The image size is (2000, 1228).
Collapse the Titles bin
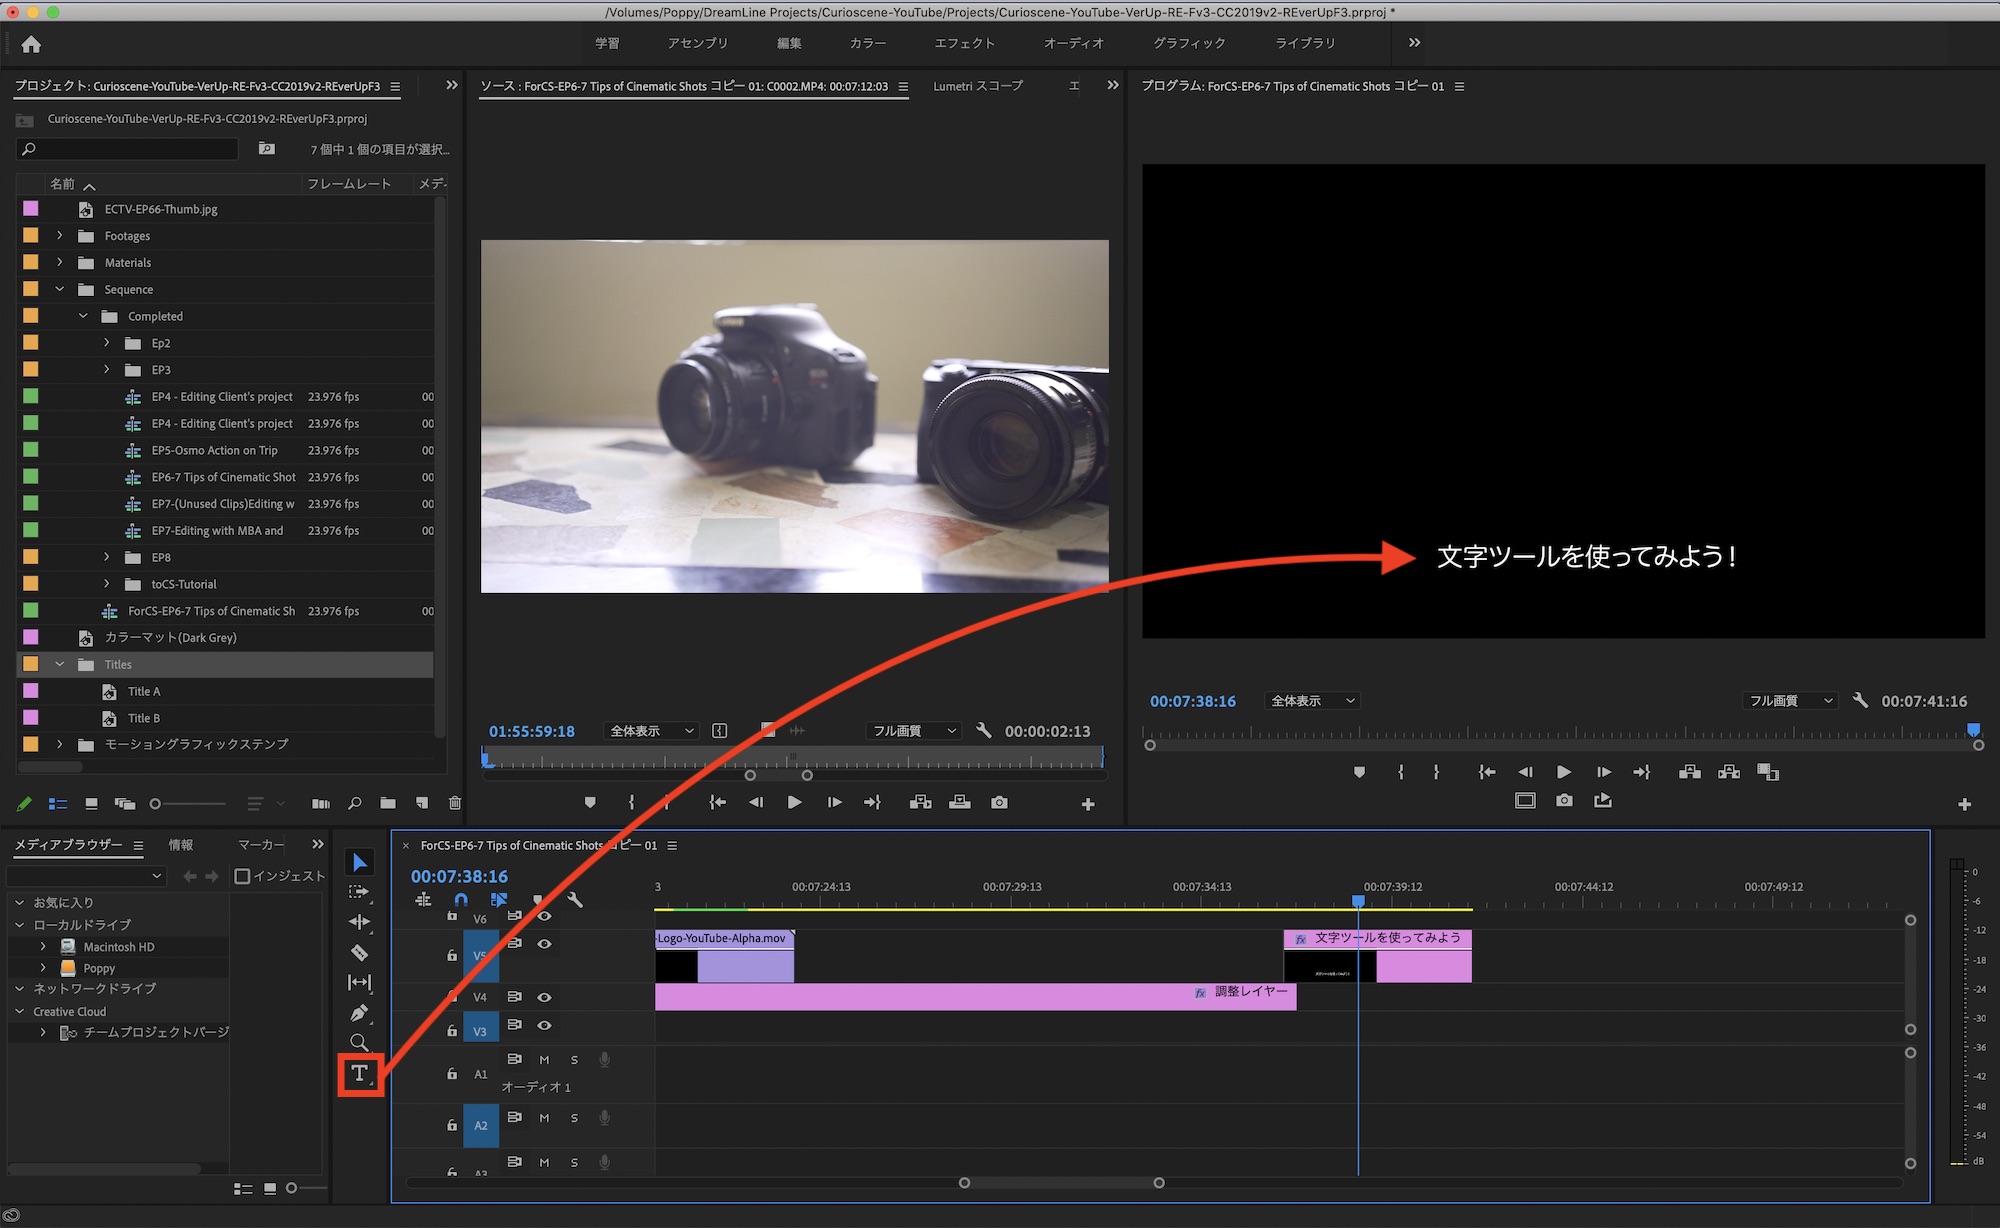coord(60,664)
